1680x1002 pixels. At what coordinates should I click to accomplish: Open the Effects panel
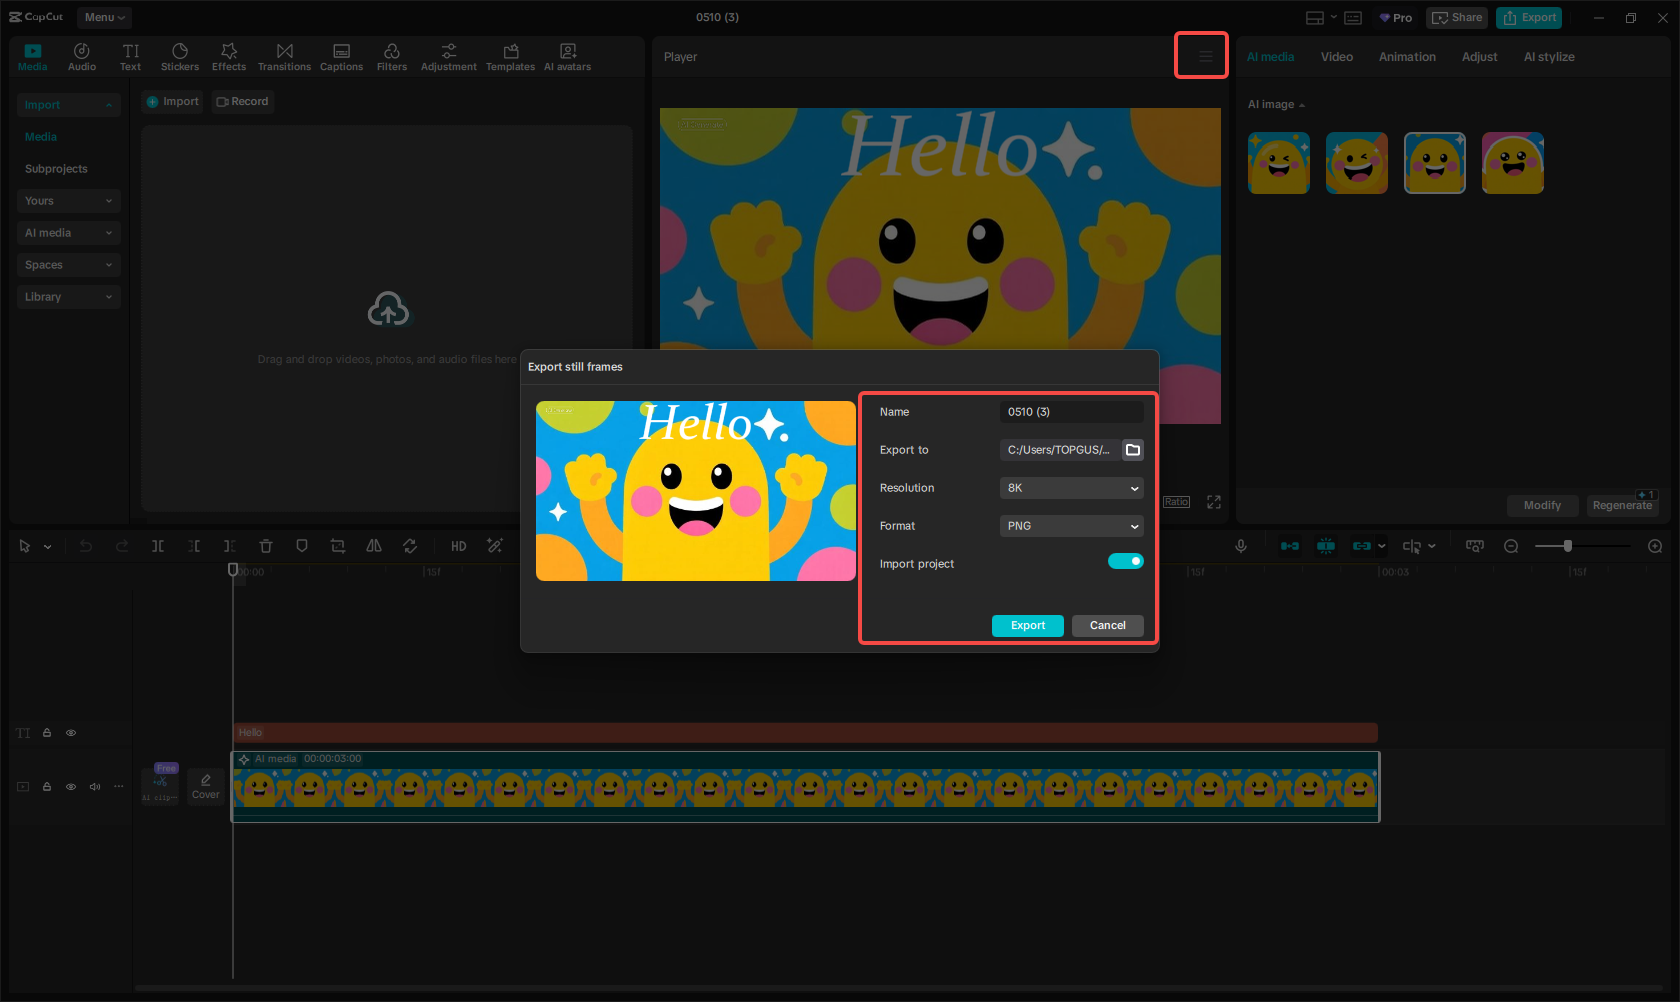coord(229,57)
